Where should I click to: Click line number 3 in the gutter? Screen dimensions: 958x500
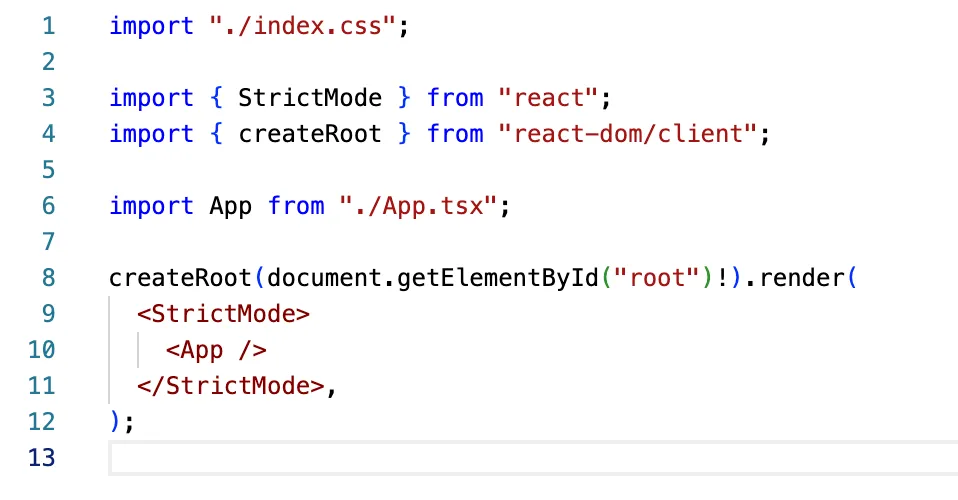49,98
